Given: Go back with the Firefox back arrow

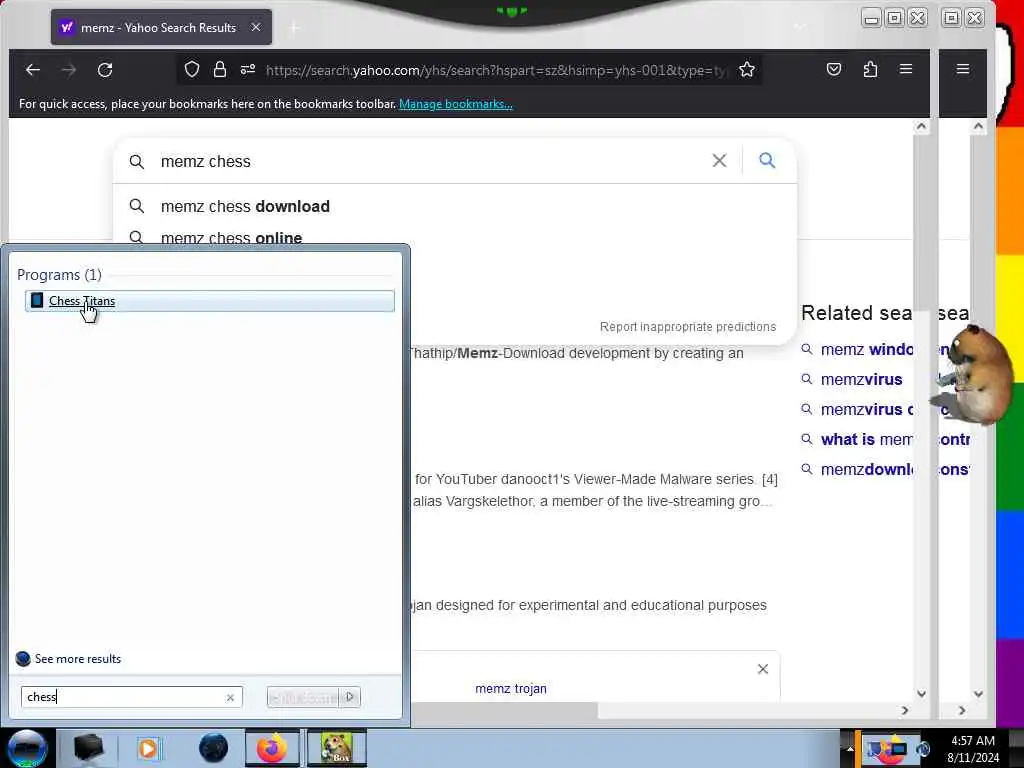Looking at the screenshot, I should click(33, 69).
